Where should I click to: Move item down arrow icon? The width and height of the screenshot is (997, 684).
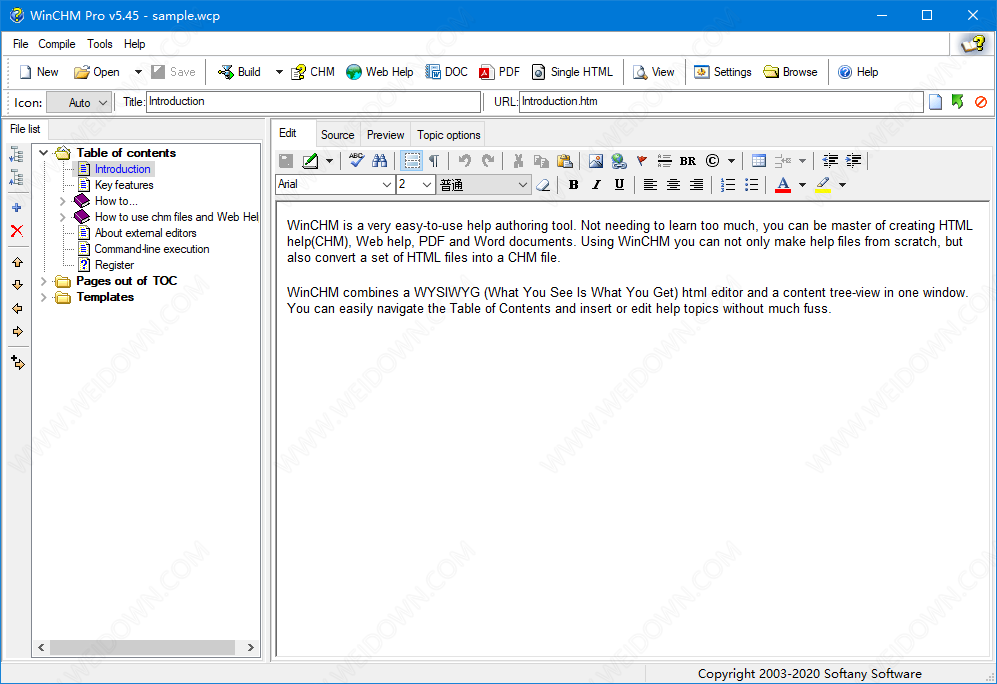click(x=17, y=285)
